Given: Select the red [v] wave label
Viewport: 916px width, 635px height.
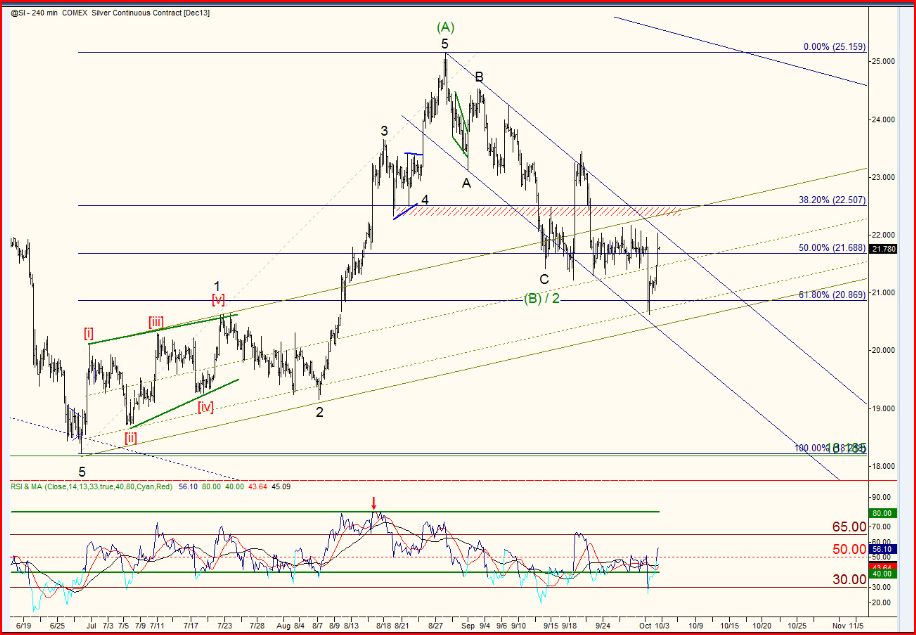Looking at the screenshot, I should pyautogui.click(x=217, y=298).
